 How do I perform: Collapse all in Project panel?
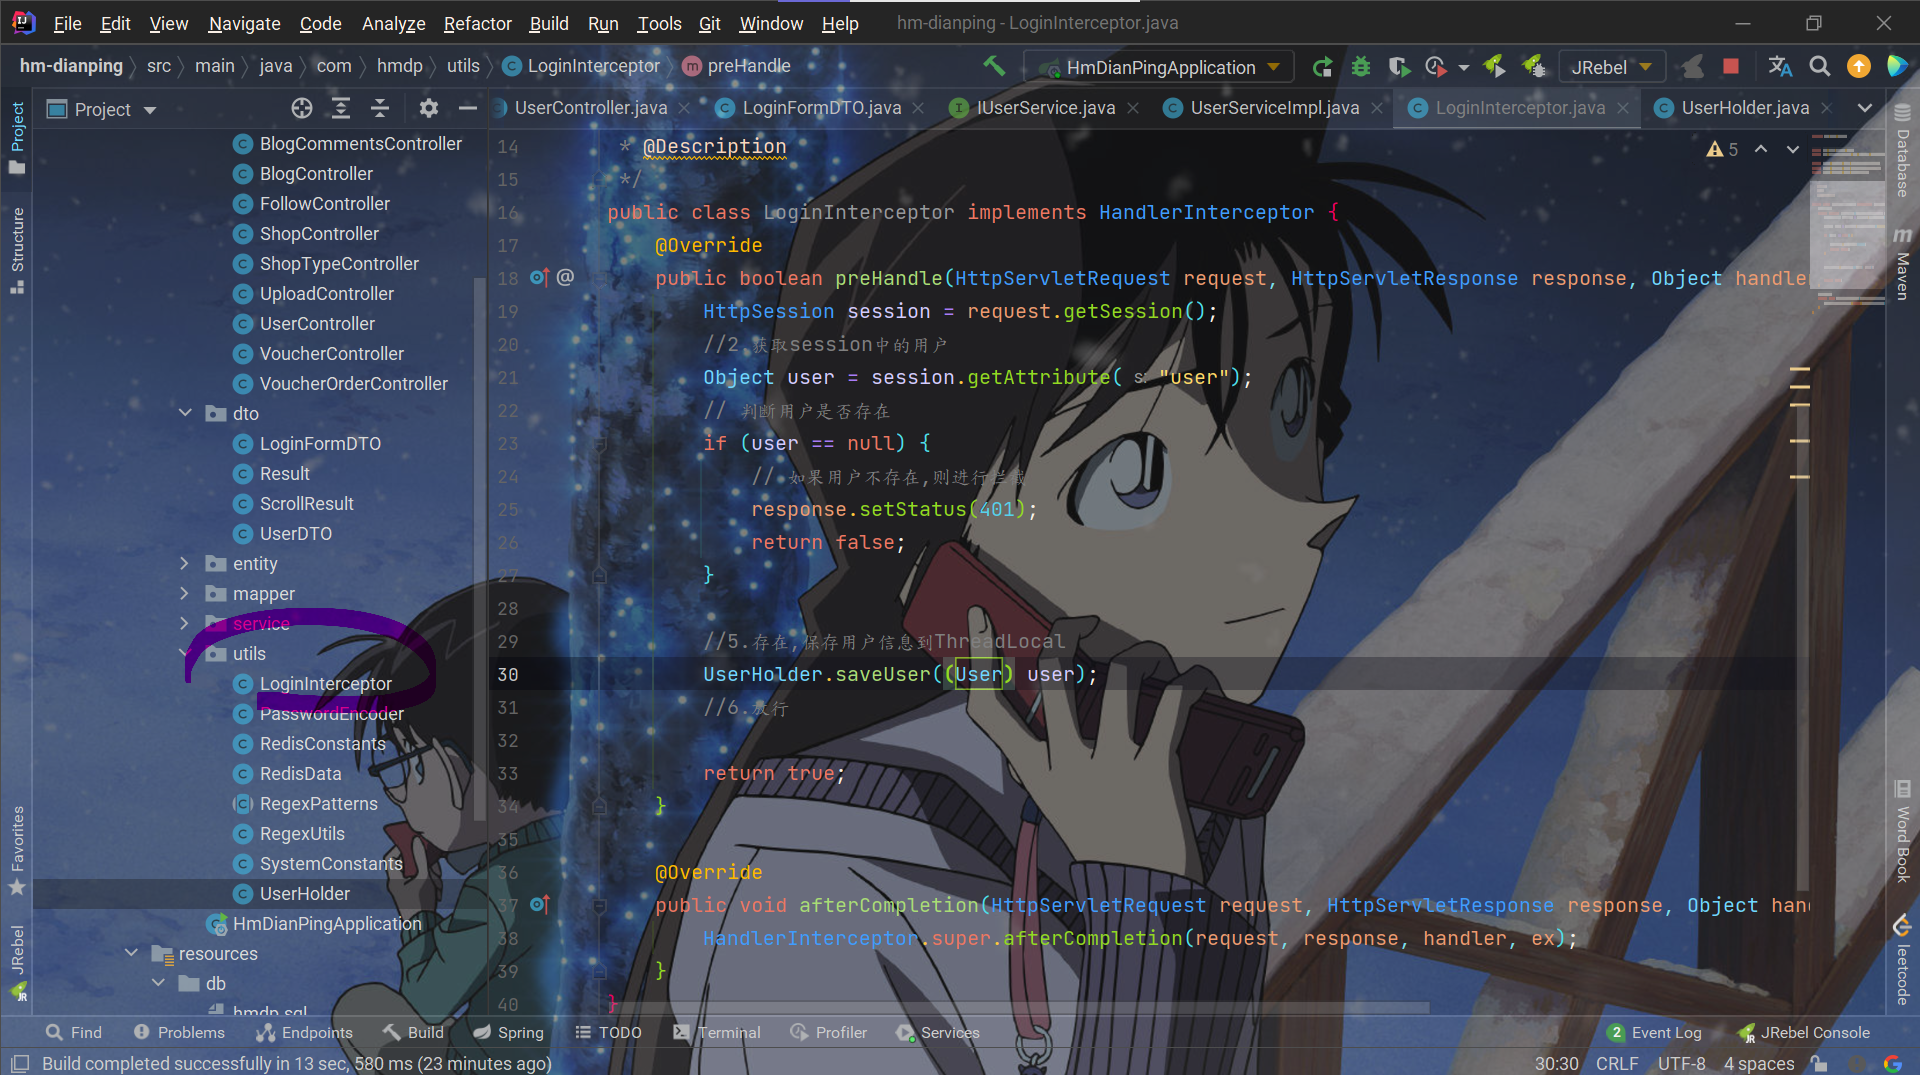point(380,108)
